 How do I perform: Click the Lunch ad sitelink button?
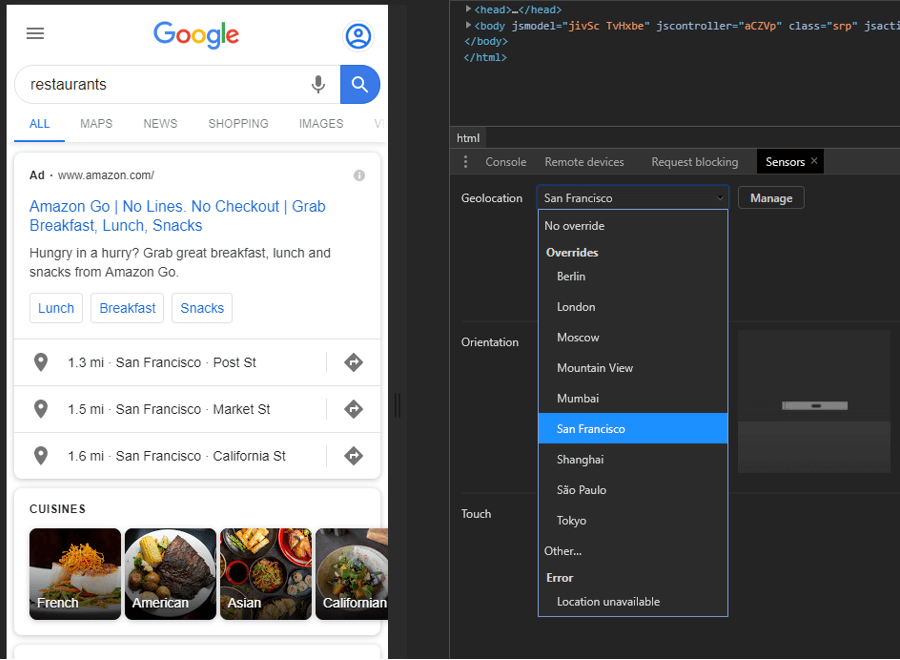click(x=56, y=308)
